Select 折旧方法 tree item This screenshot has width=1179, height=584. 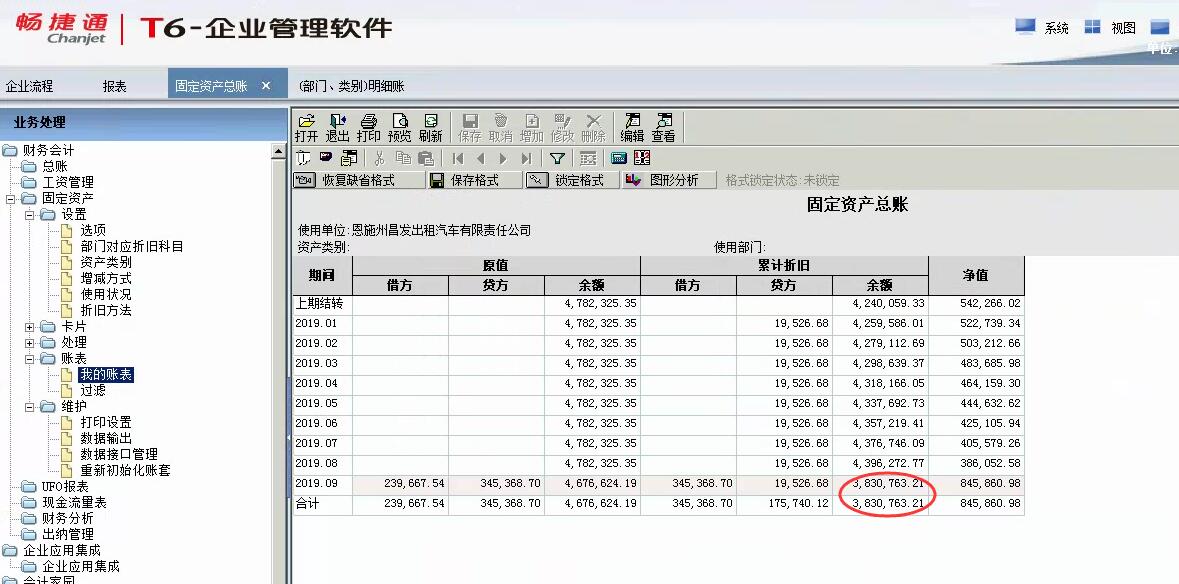click(x=106, y=310)
